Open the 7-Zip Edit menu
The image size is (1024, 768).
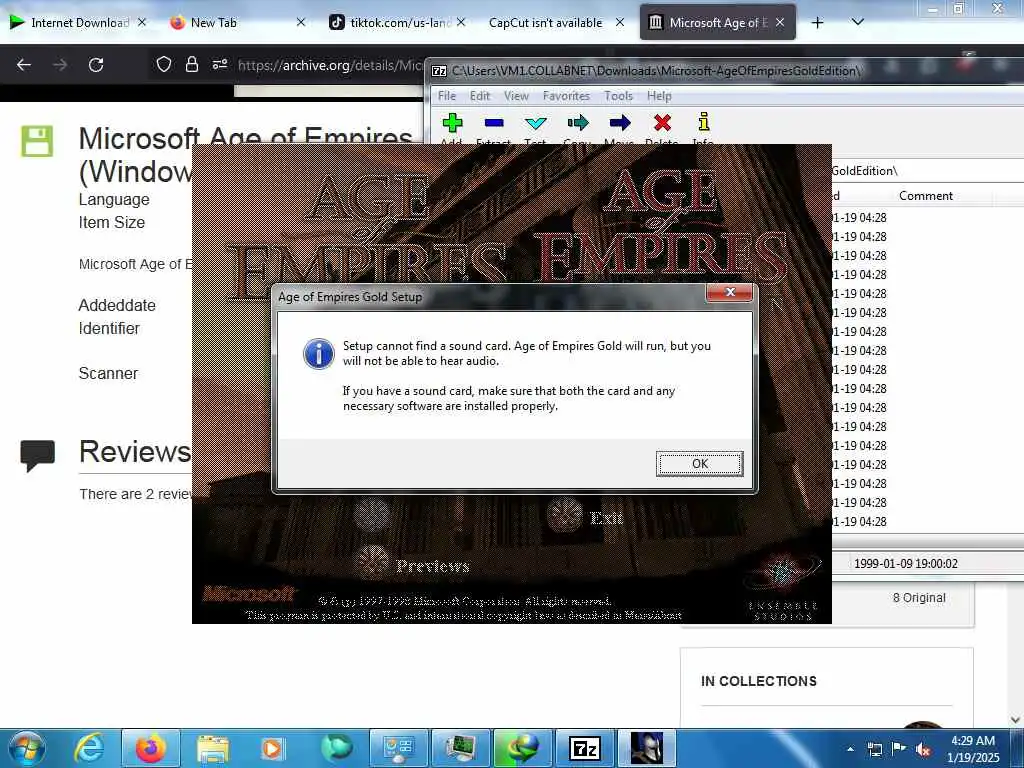point(480,96)
